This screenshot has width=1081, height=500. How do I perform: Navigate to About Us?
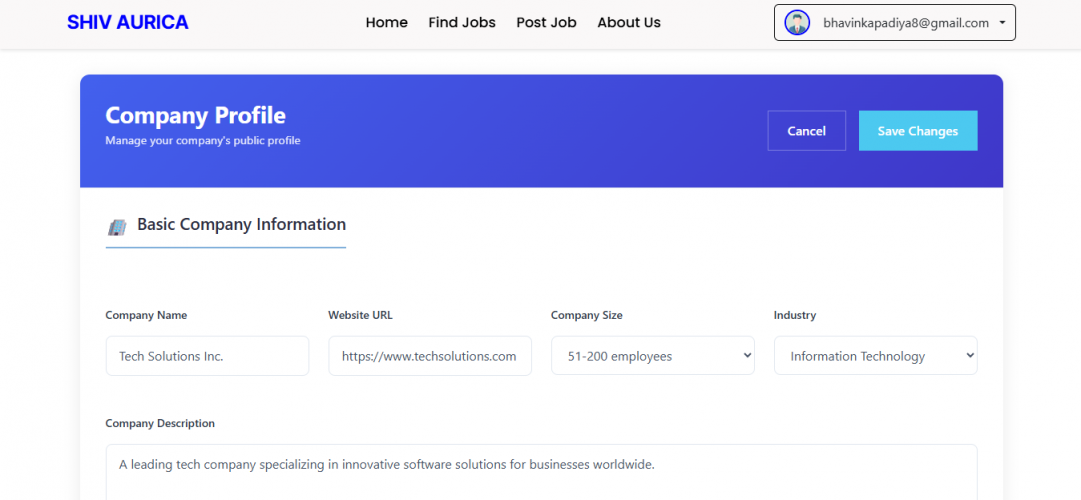click(629, 23)
